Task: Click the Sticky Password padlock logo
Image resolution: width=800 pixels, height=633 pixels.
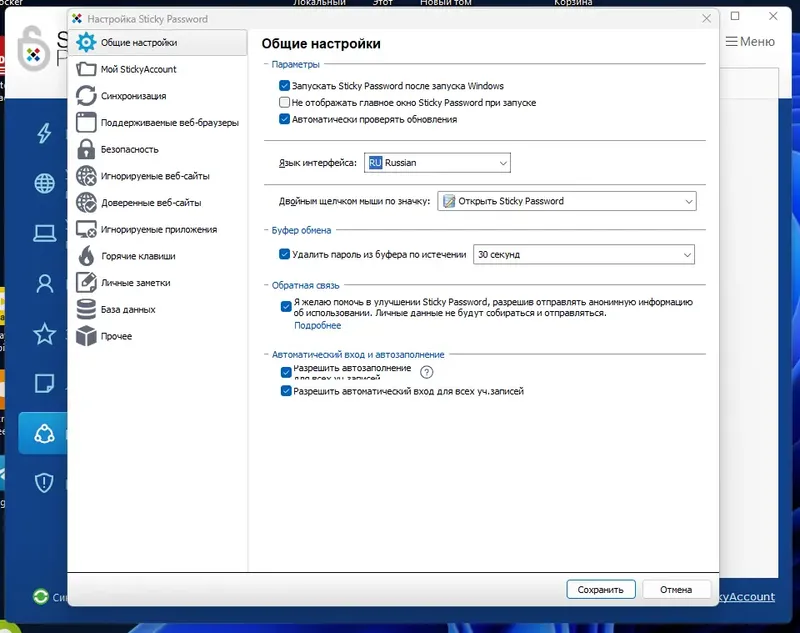Action: [34, 49]
